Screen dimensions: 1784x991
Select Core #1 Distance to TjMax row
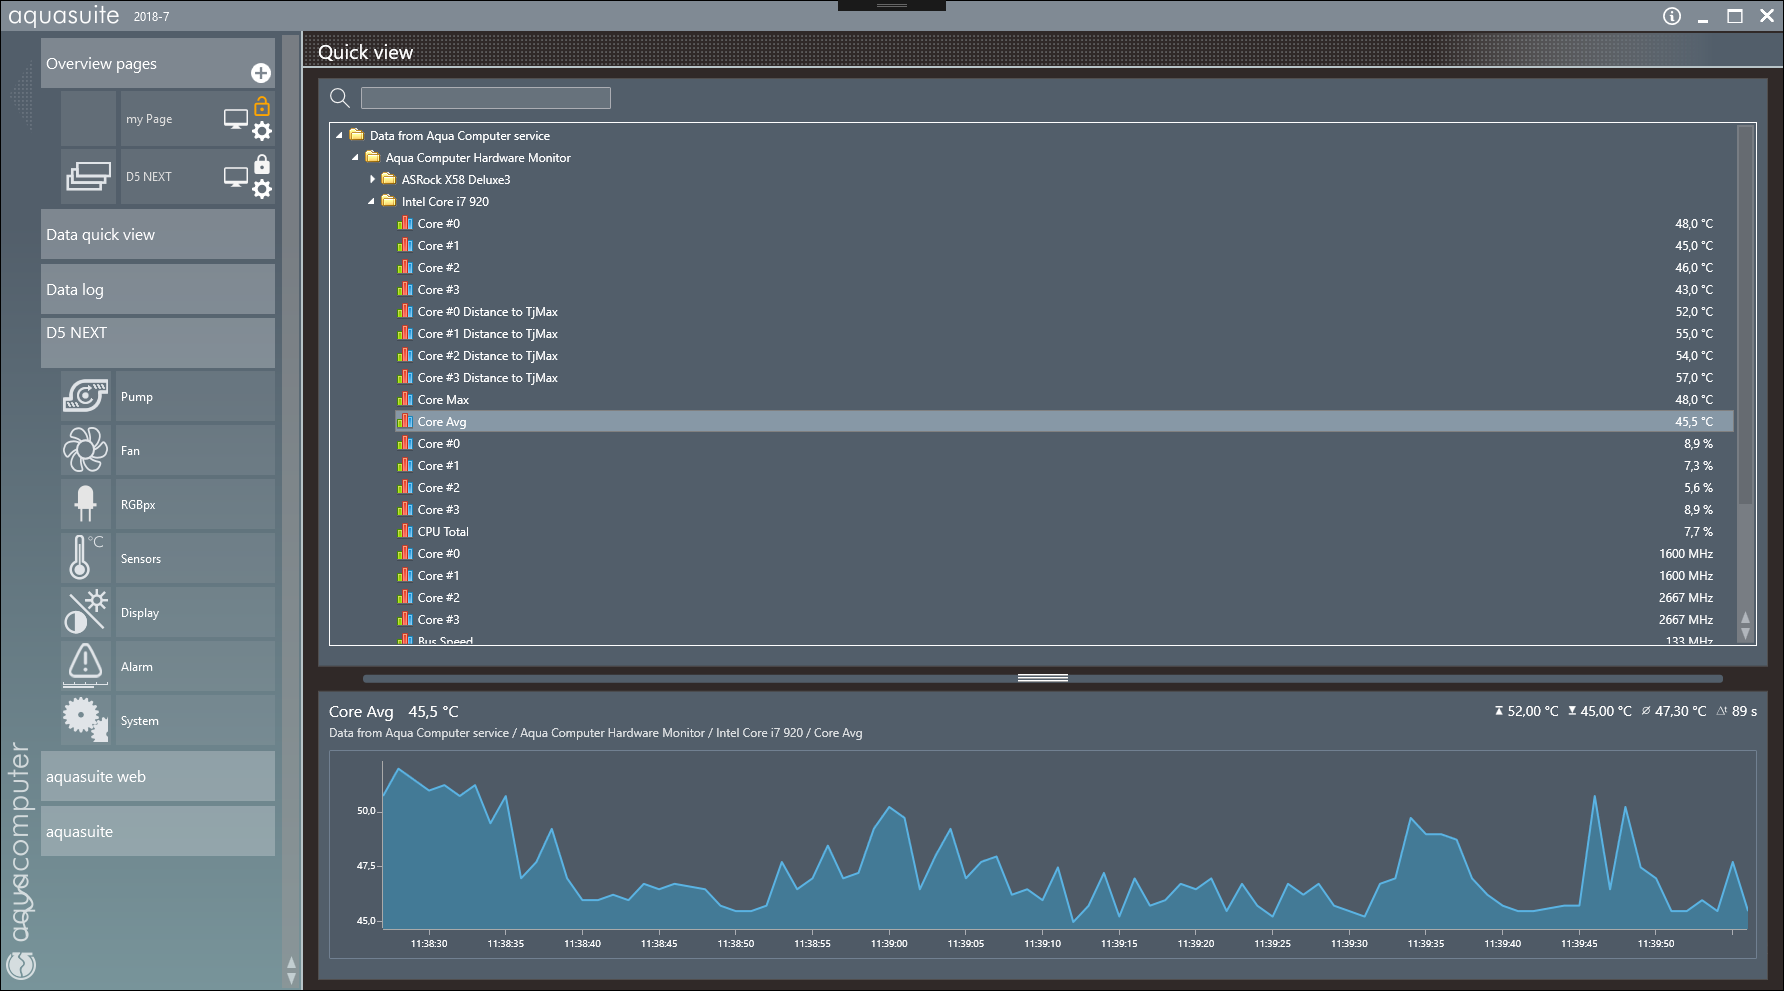1064,333
